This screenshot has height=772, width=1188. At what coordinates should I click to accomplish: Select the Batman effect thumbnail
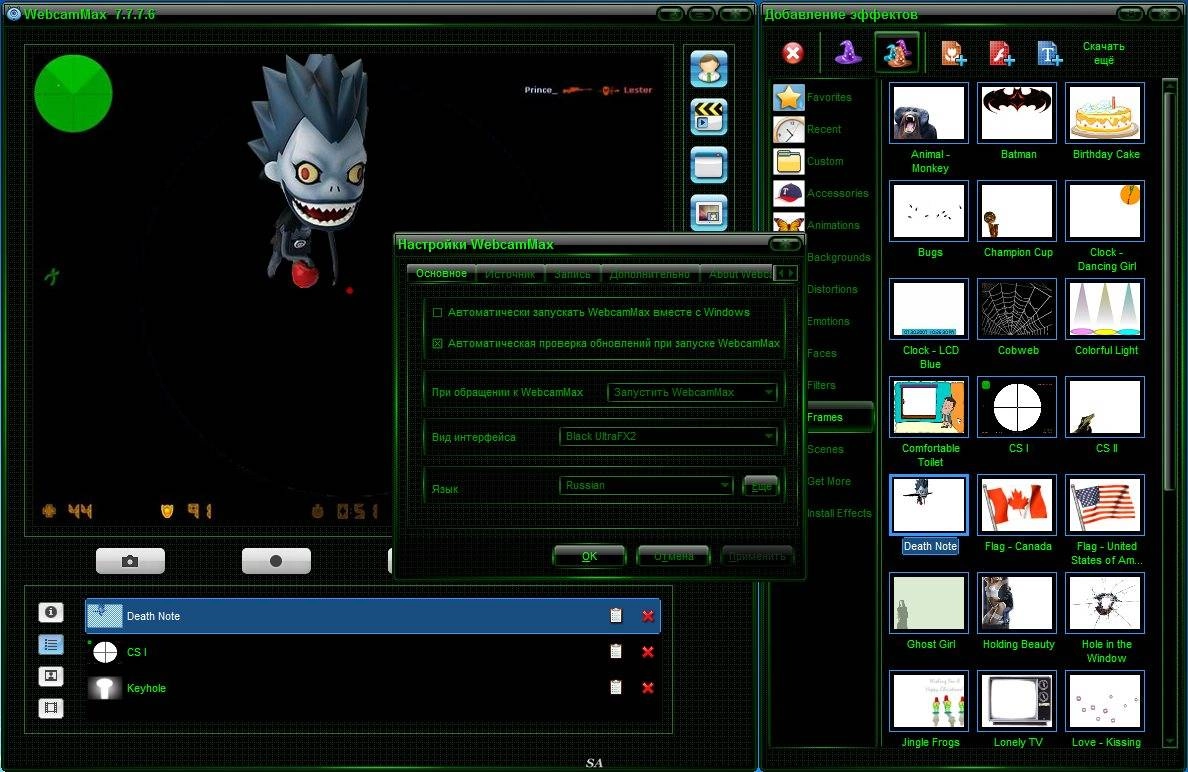click(x=1017, y=113)
